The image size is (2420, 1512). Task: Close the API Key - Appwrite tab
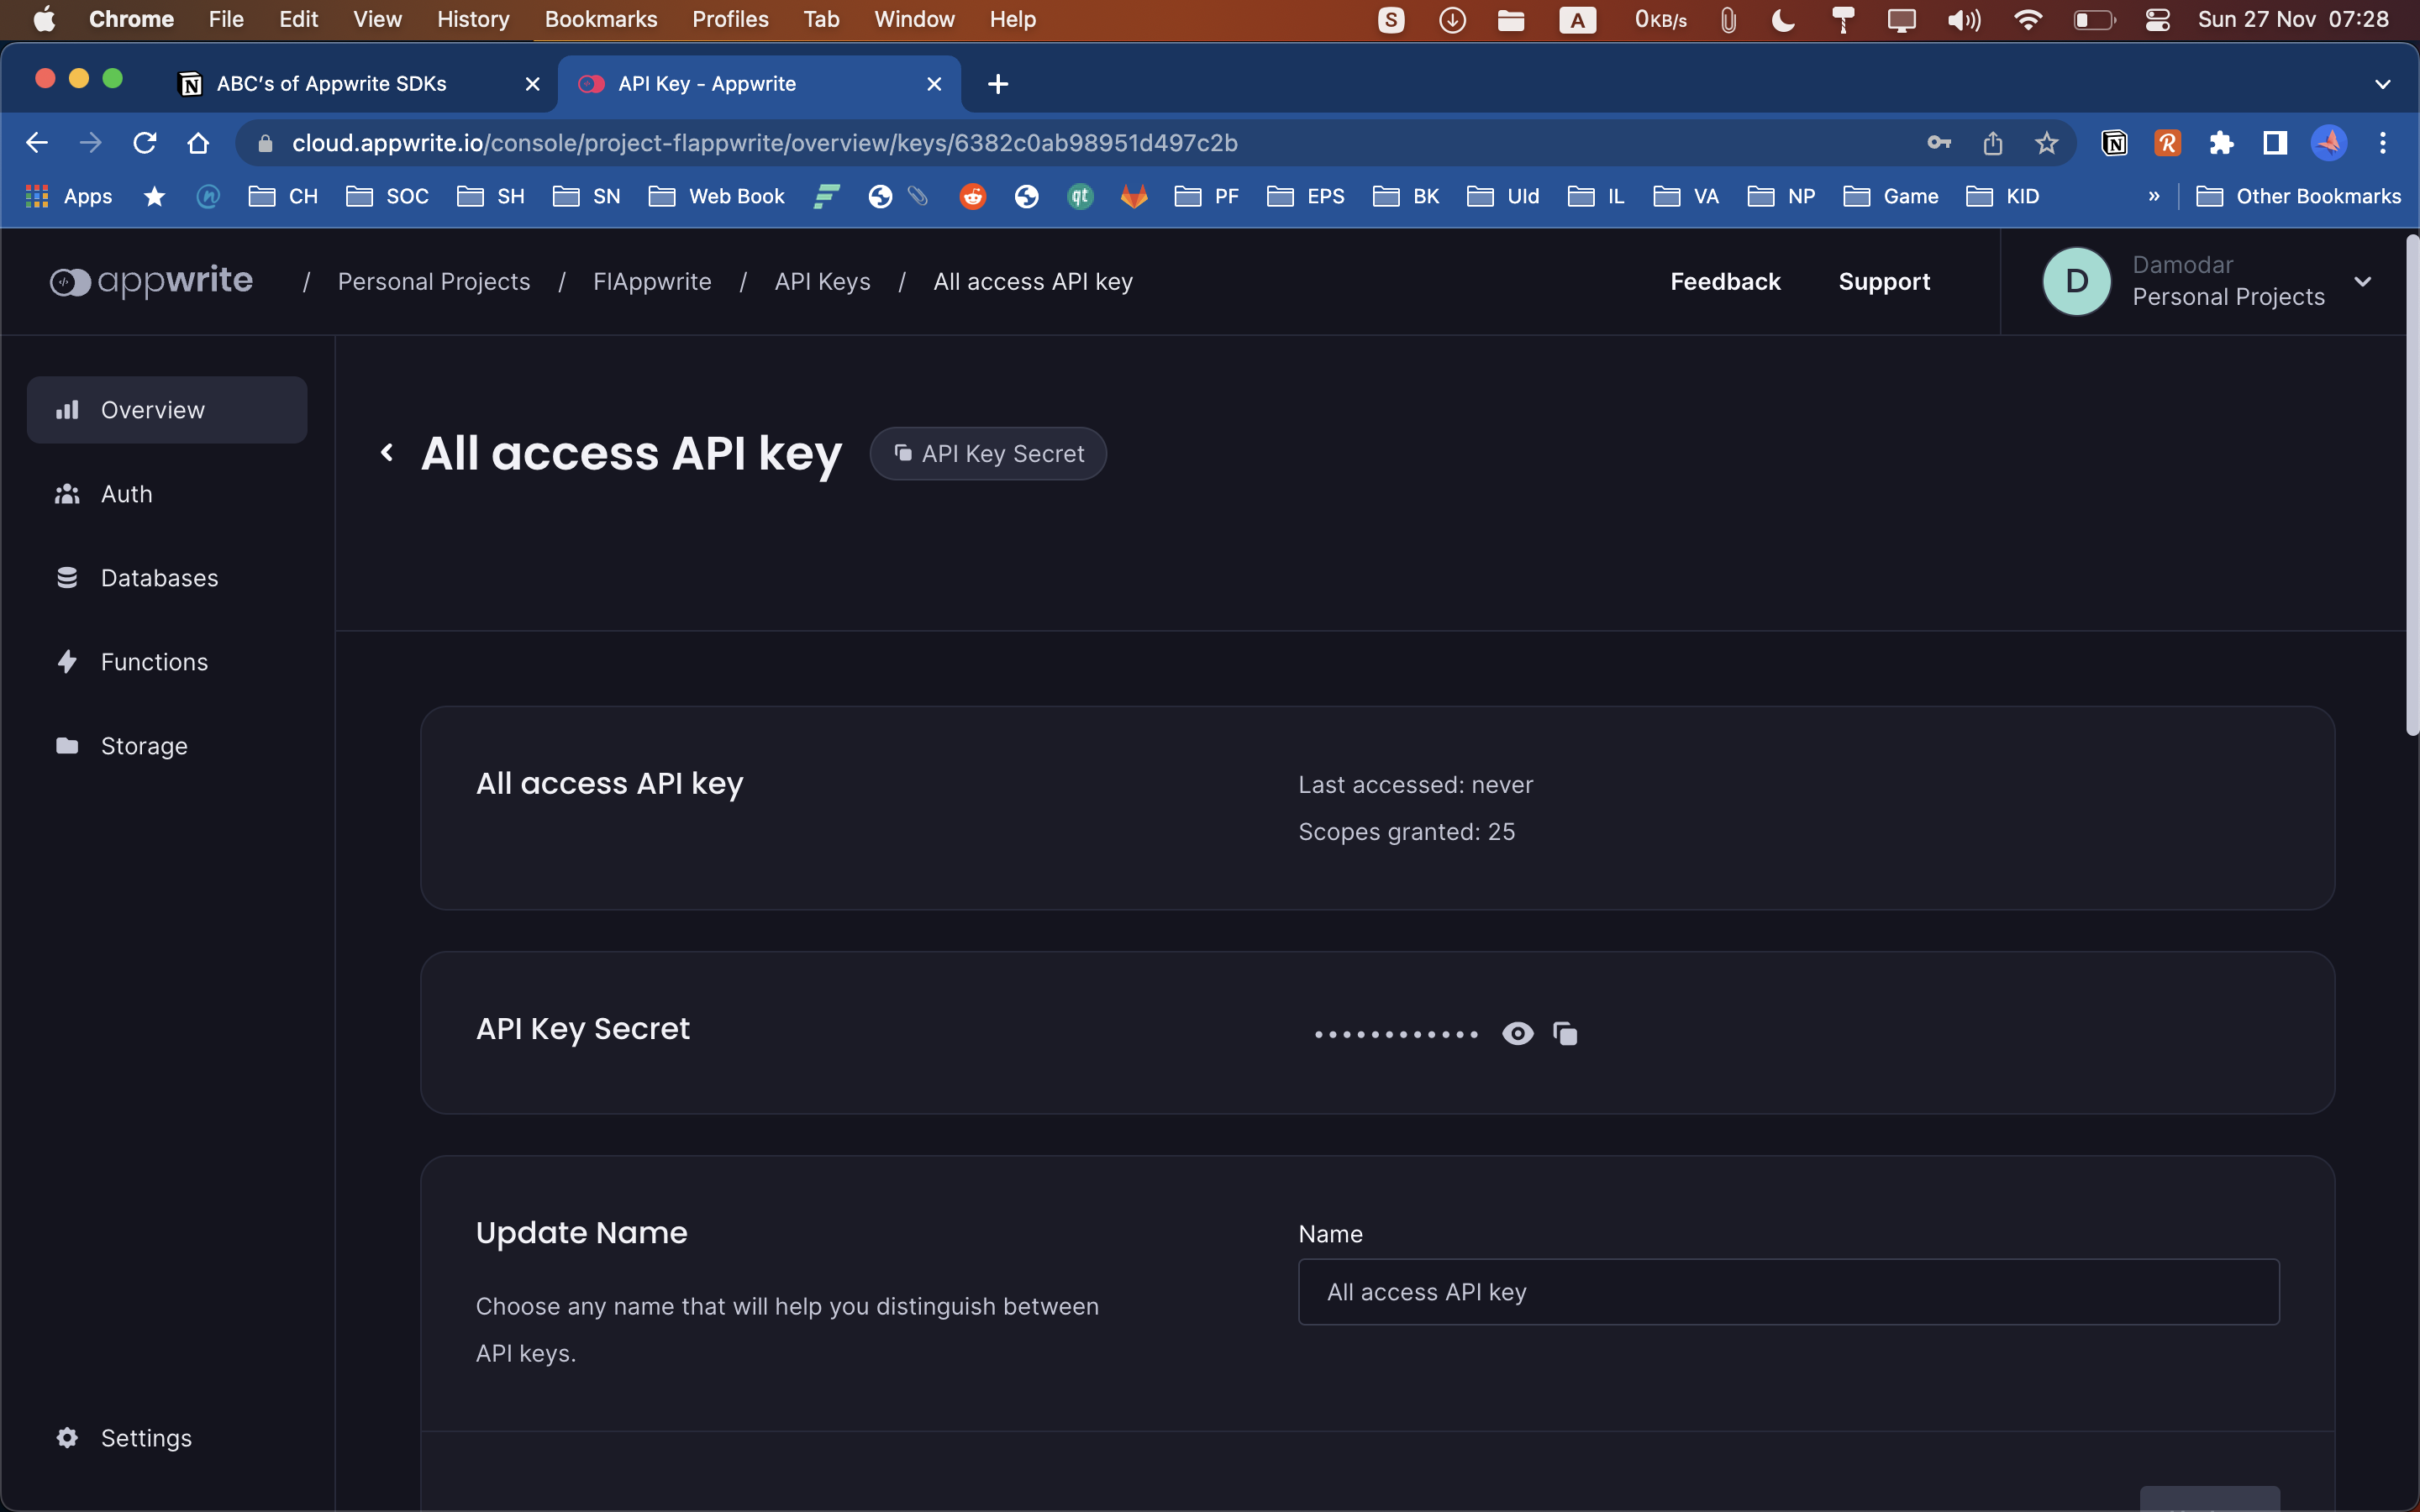[x=934, y=84]
